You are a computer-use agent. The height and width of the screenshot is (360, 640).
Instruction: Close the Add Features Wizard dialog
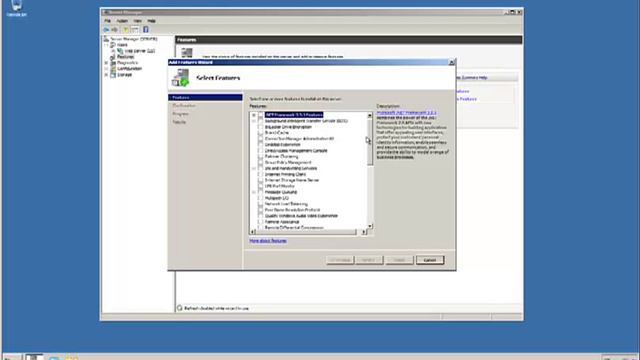(x=451, y=62)
